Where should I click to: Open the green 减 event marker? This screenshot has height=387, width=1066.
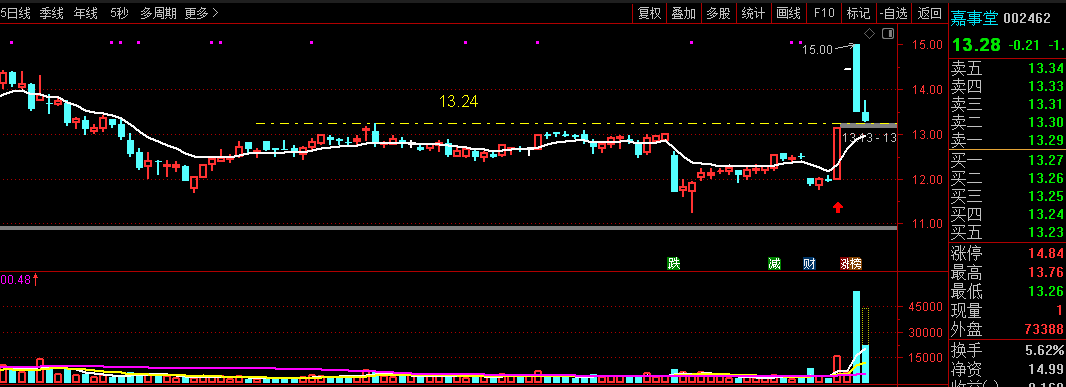pyautogui.click(x=774, y=264)
